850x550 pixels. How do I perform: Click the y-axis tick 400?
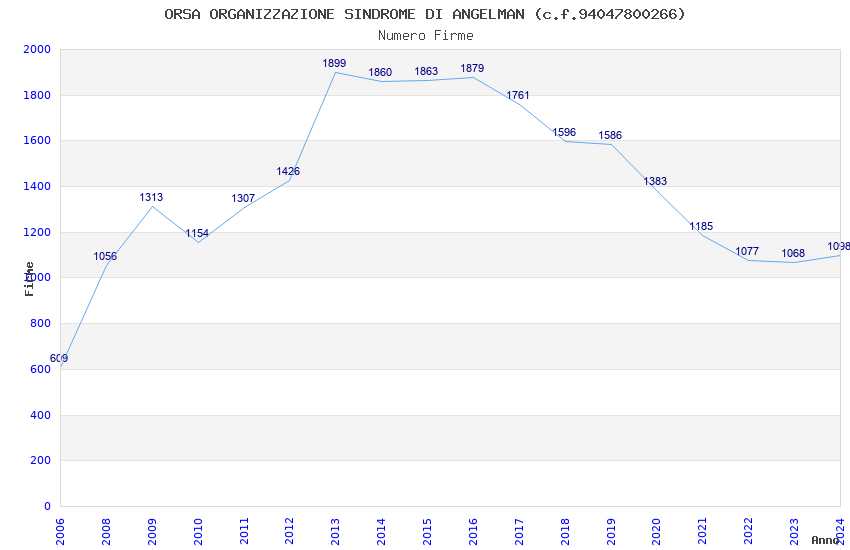pos(41,415)
